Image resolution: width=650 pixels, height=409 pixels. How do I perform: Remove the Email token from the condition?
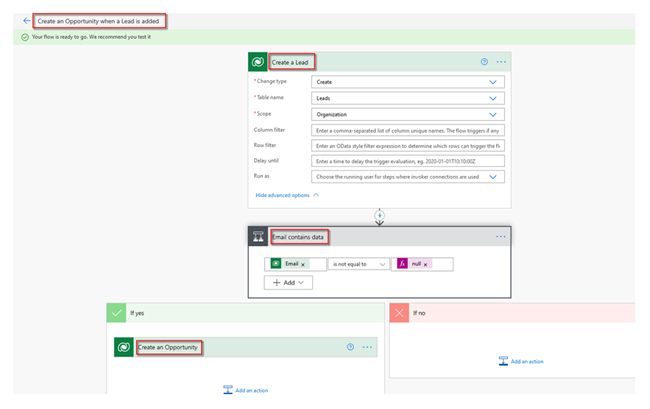click(x=303, y=264)
